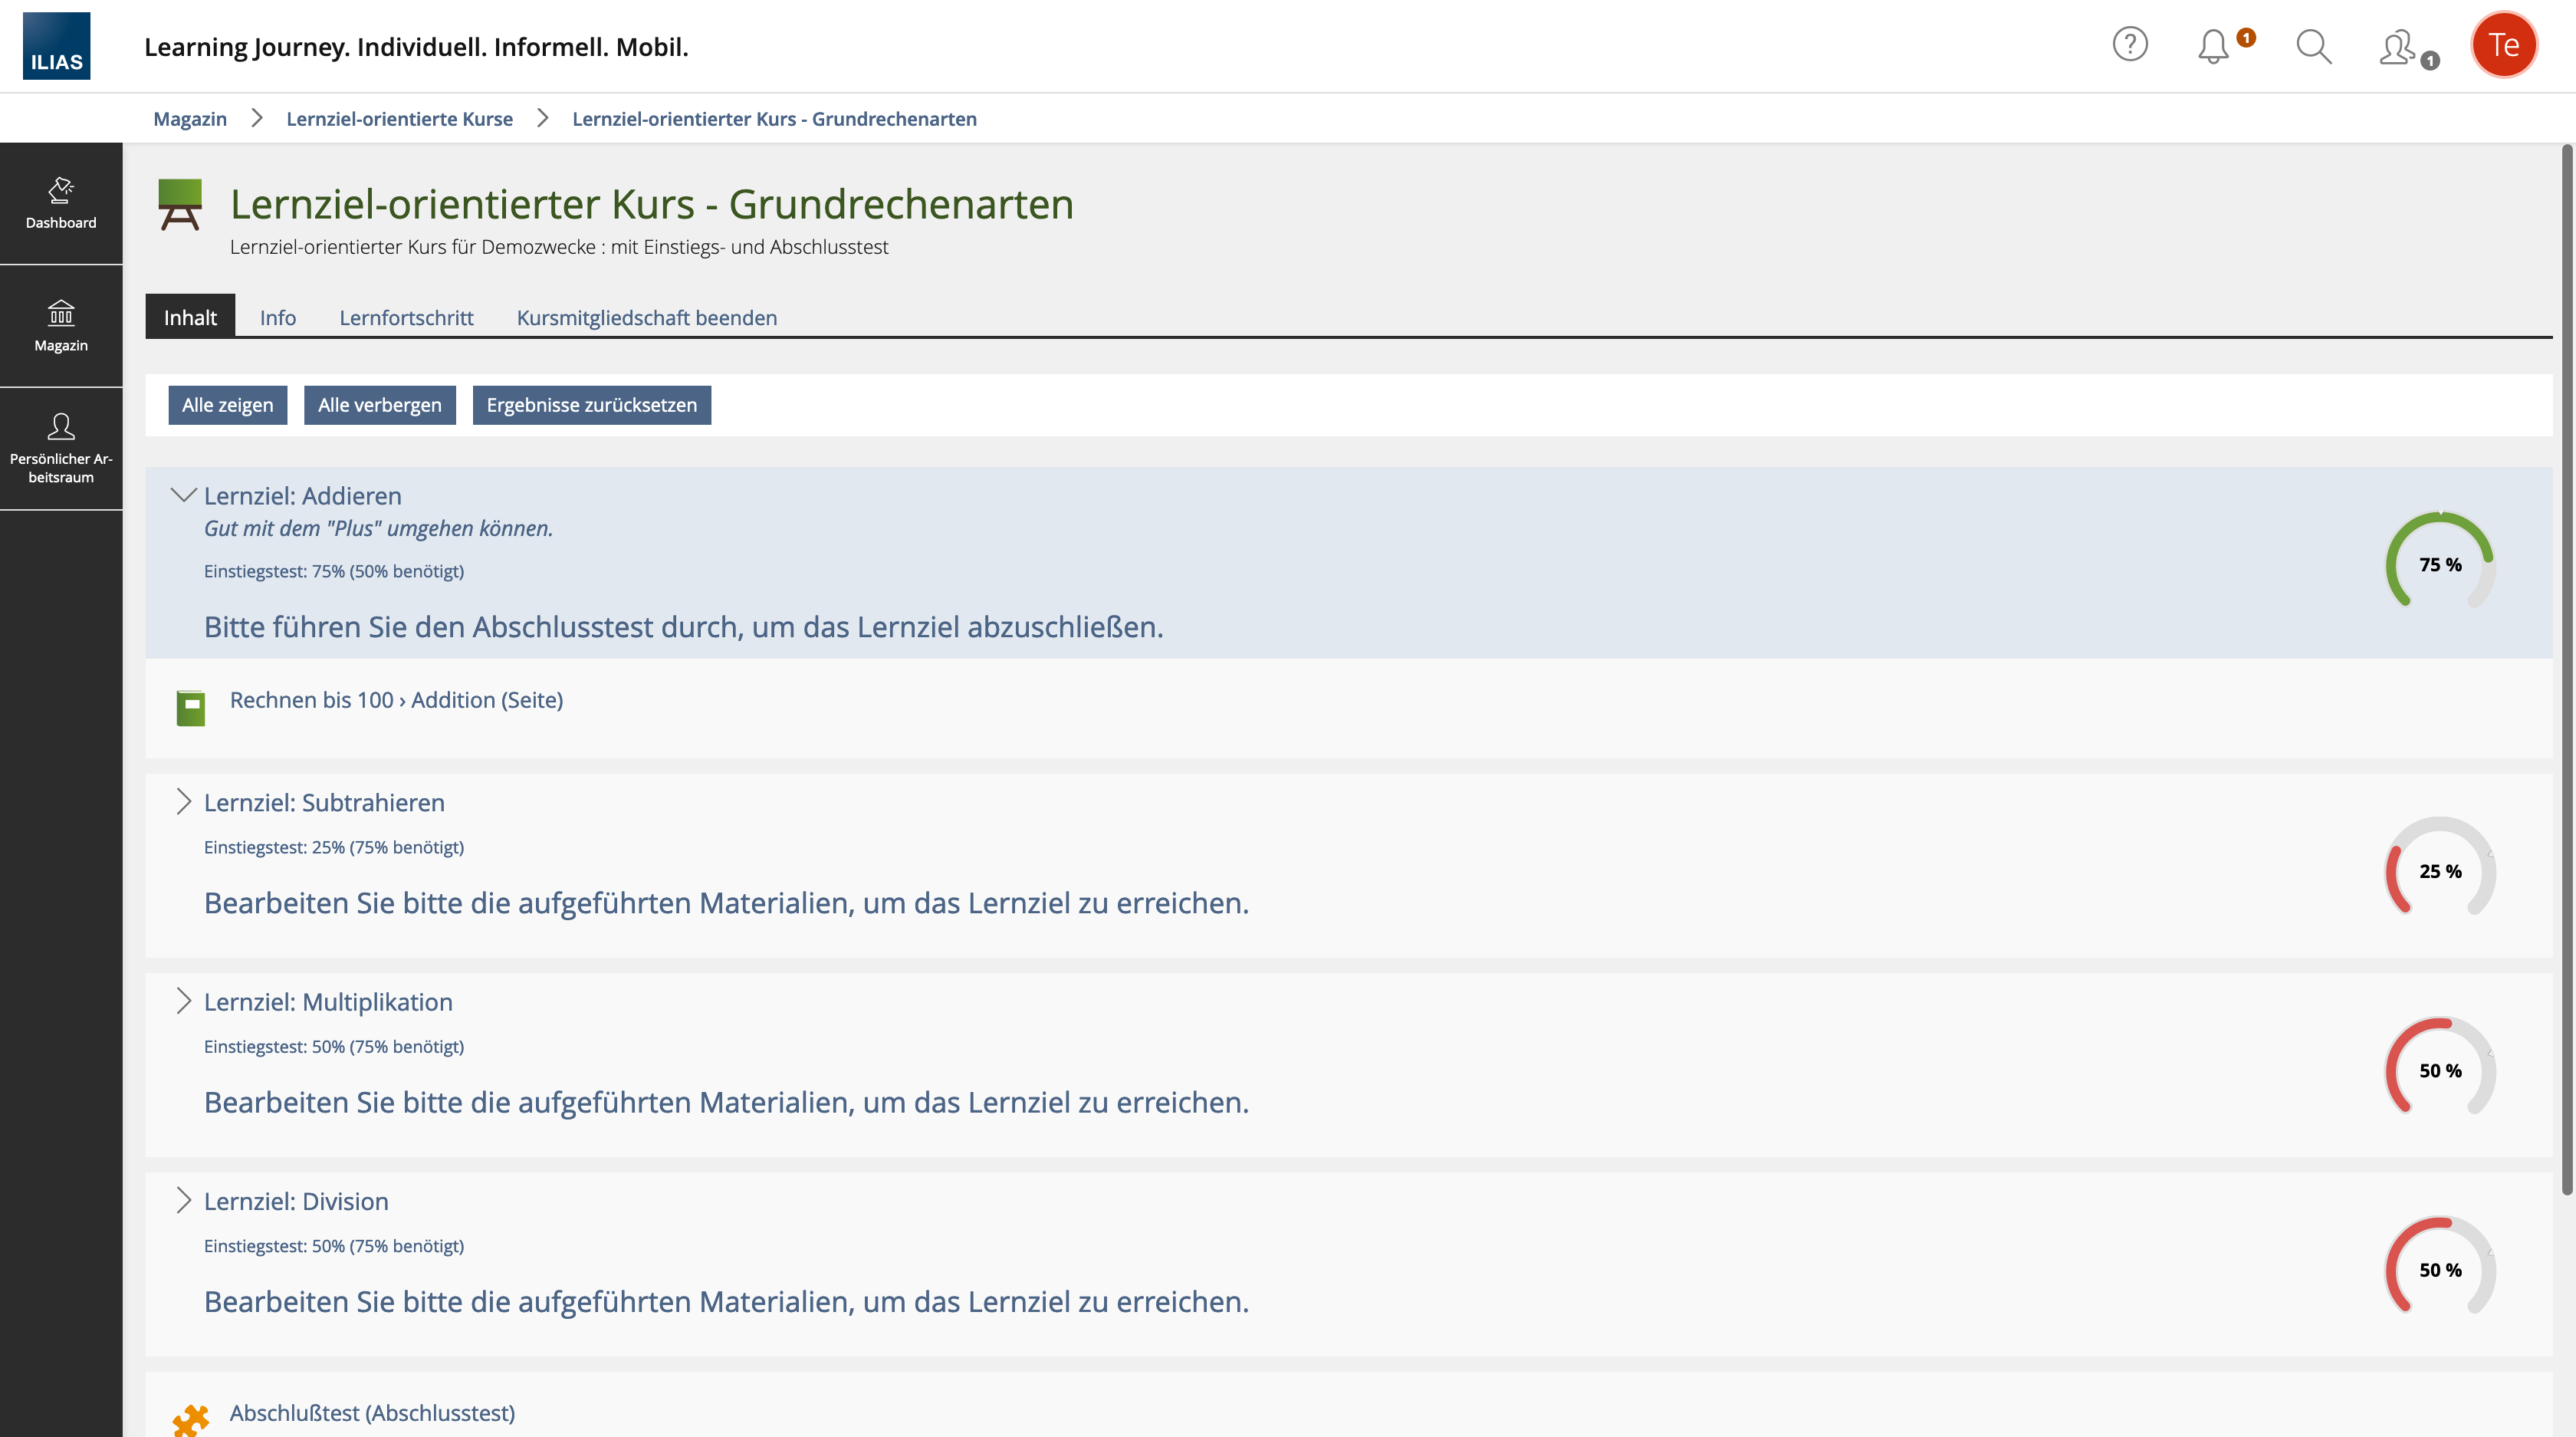Viewport: 2576px width, 1437px height.
Task: Expand Lernziel: Subtrahieren
Action: (x=183, y=802)
